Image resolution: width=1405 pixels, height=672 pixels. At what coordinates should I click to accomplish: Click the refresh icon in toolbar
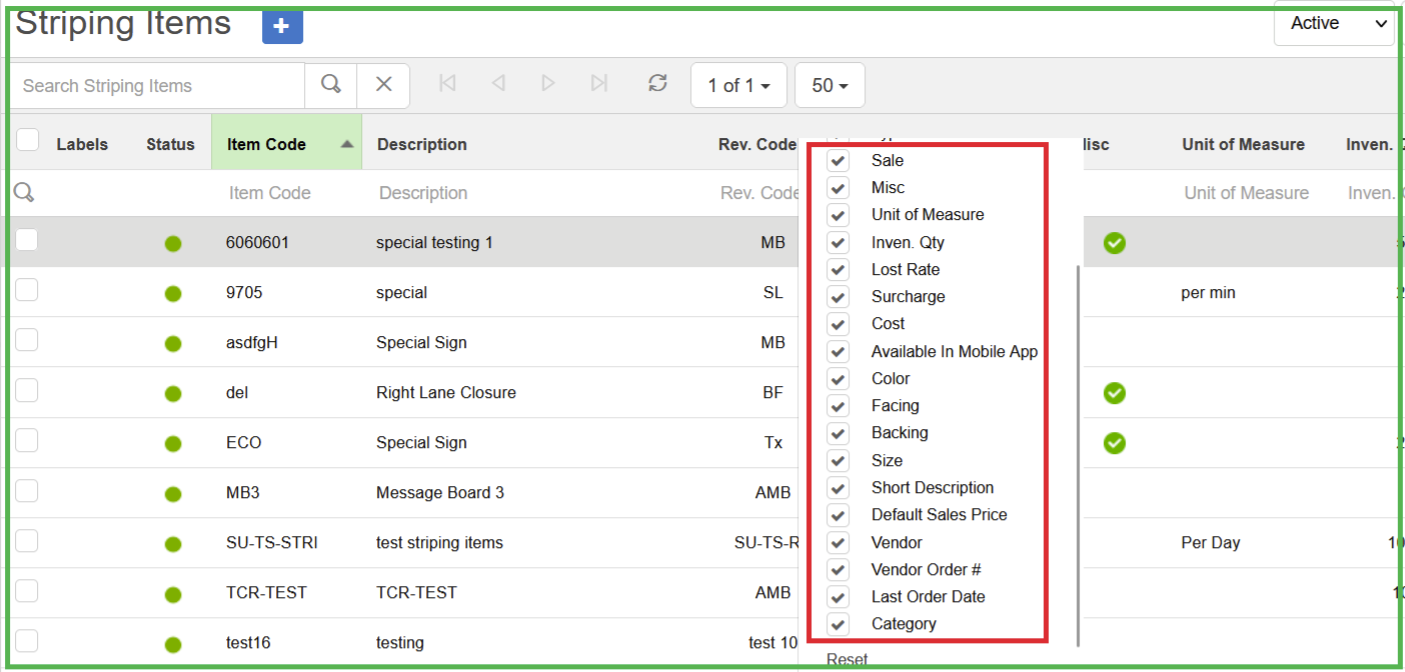657,84
